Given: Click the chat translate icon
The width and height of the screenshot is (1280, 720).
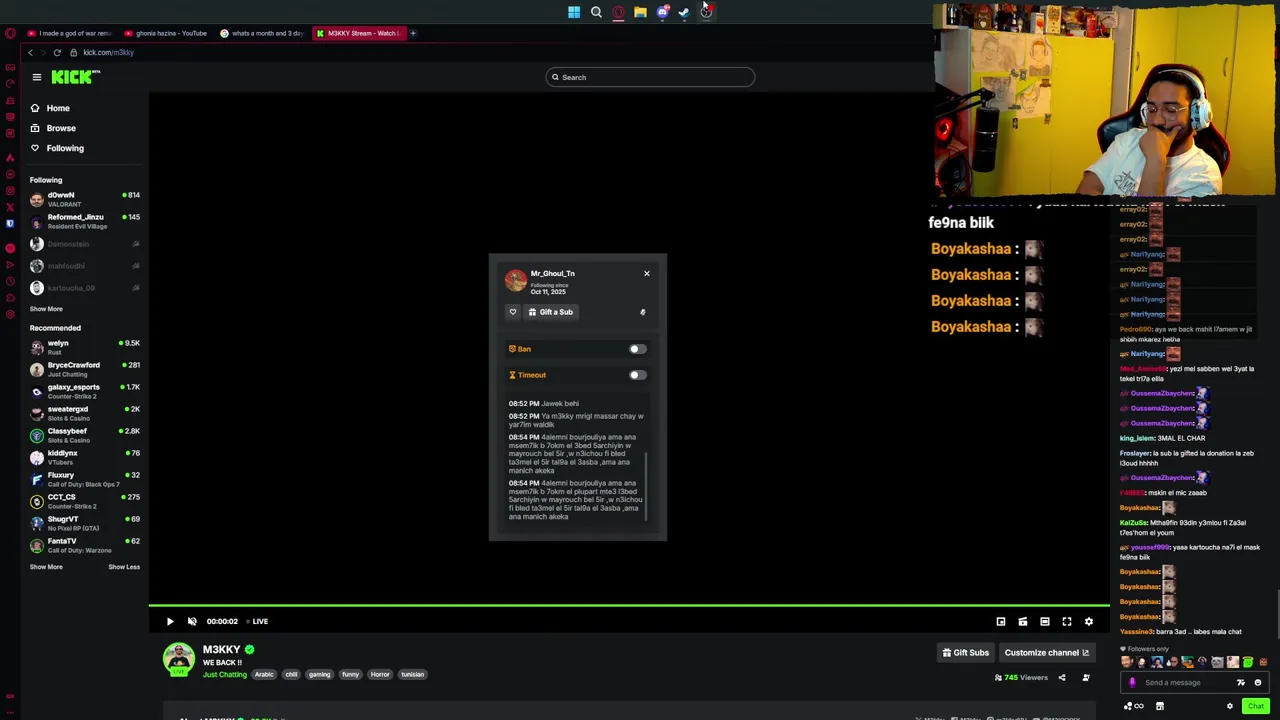Looking at the screenshot, I should (1241, 683).
